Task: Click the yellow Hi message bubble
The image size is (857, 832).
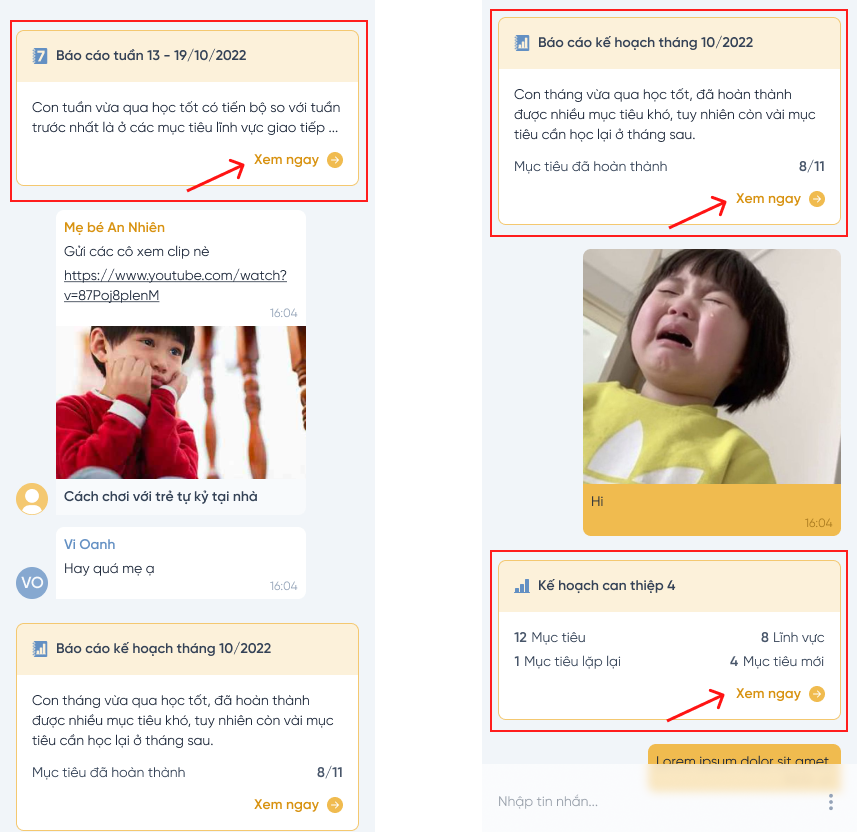Action: point(712,509)
